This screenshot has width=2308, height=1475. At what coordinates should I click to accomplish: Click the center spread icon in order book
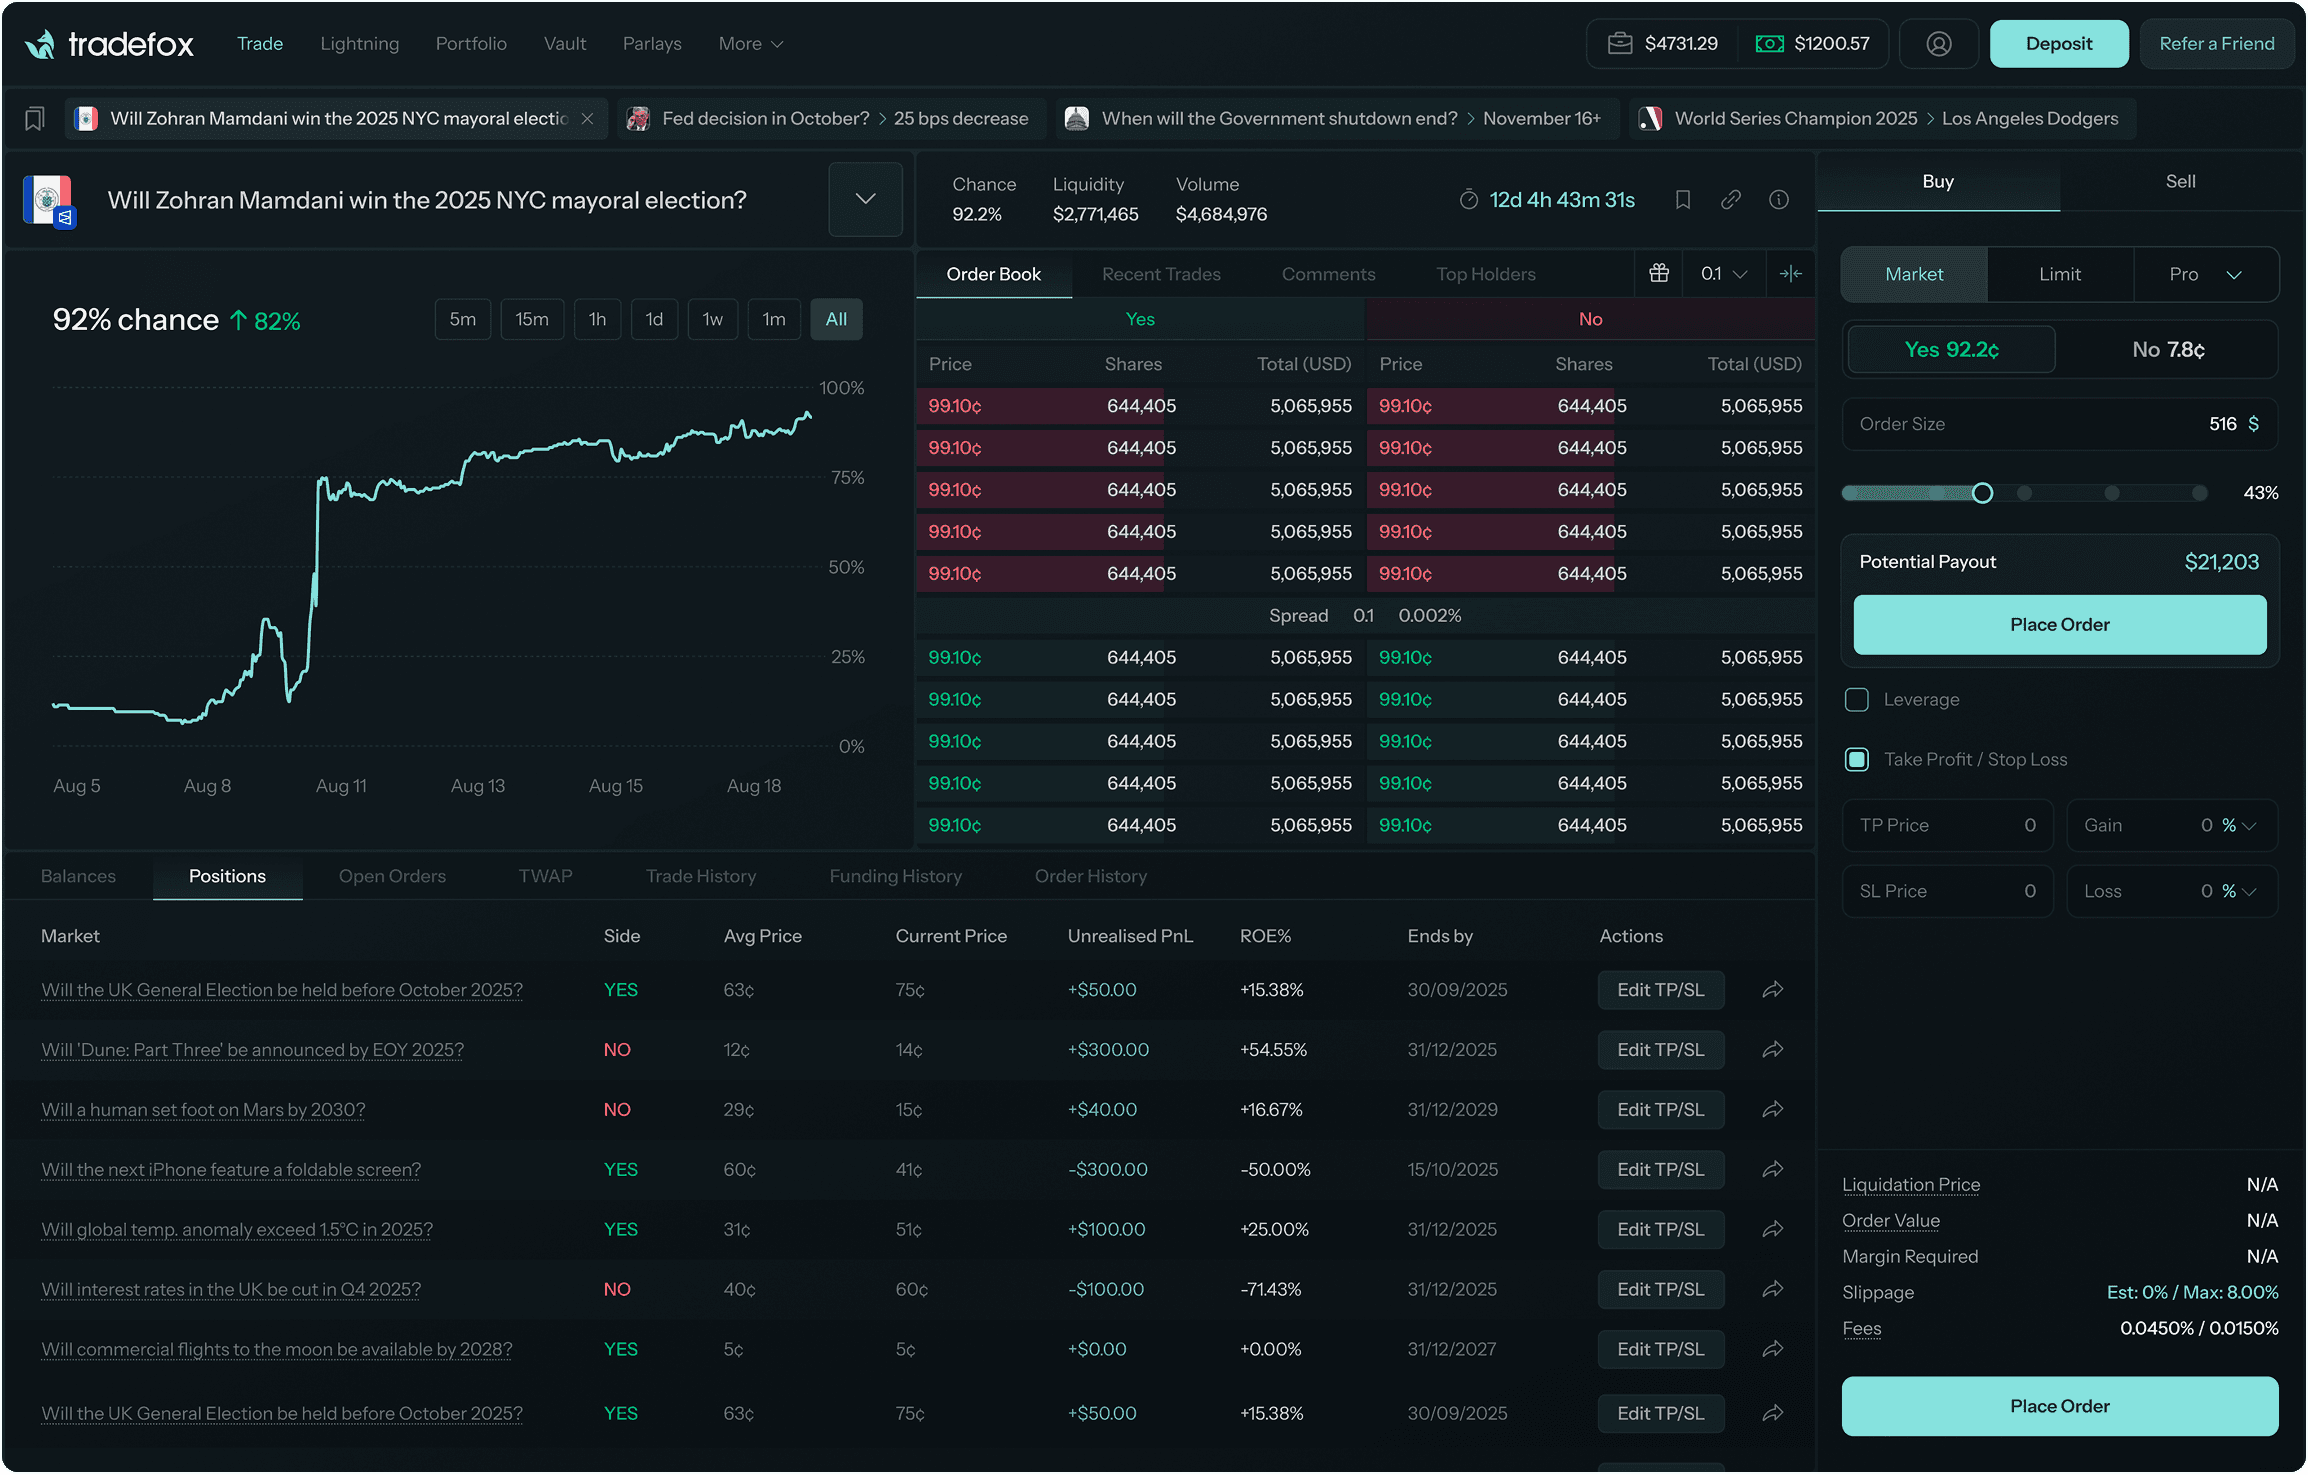tap(1791, 273)
